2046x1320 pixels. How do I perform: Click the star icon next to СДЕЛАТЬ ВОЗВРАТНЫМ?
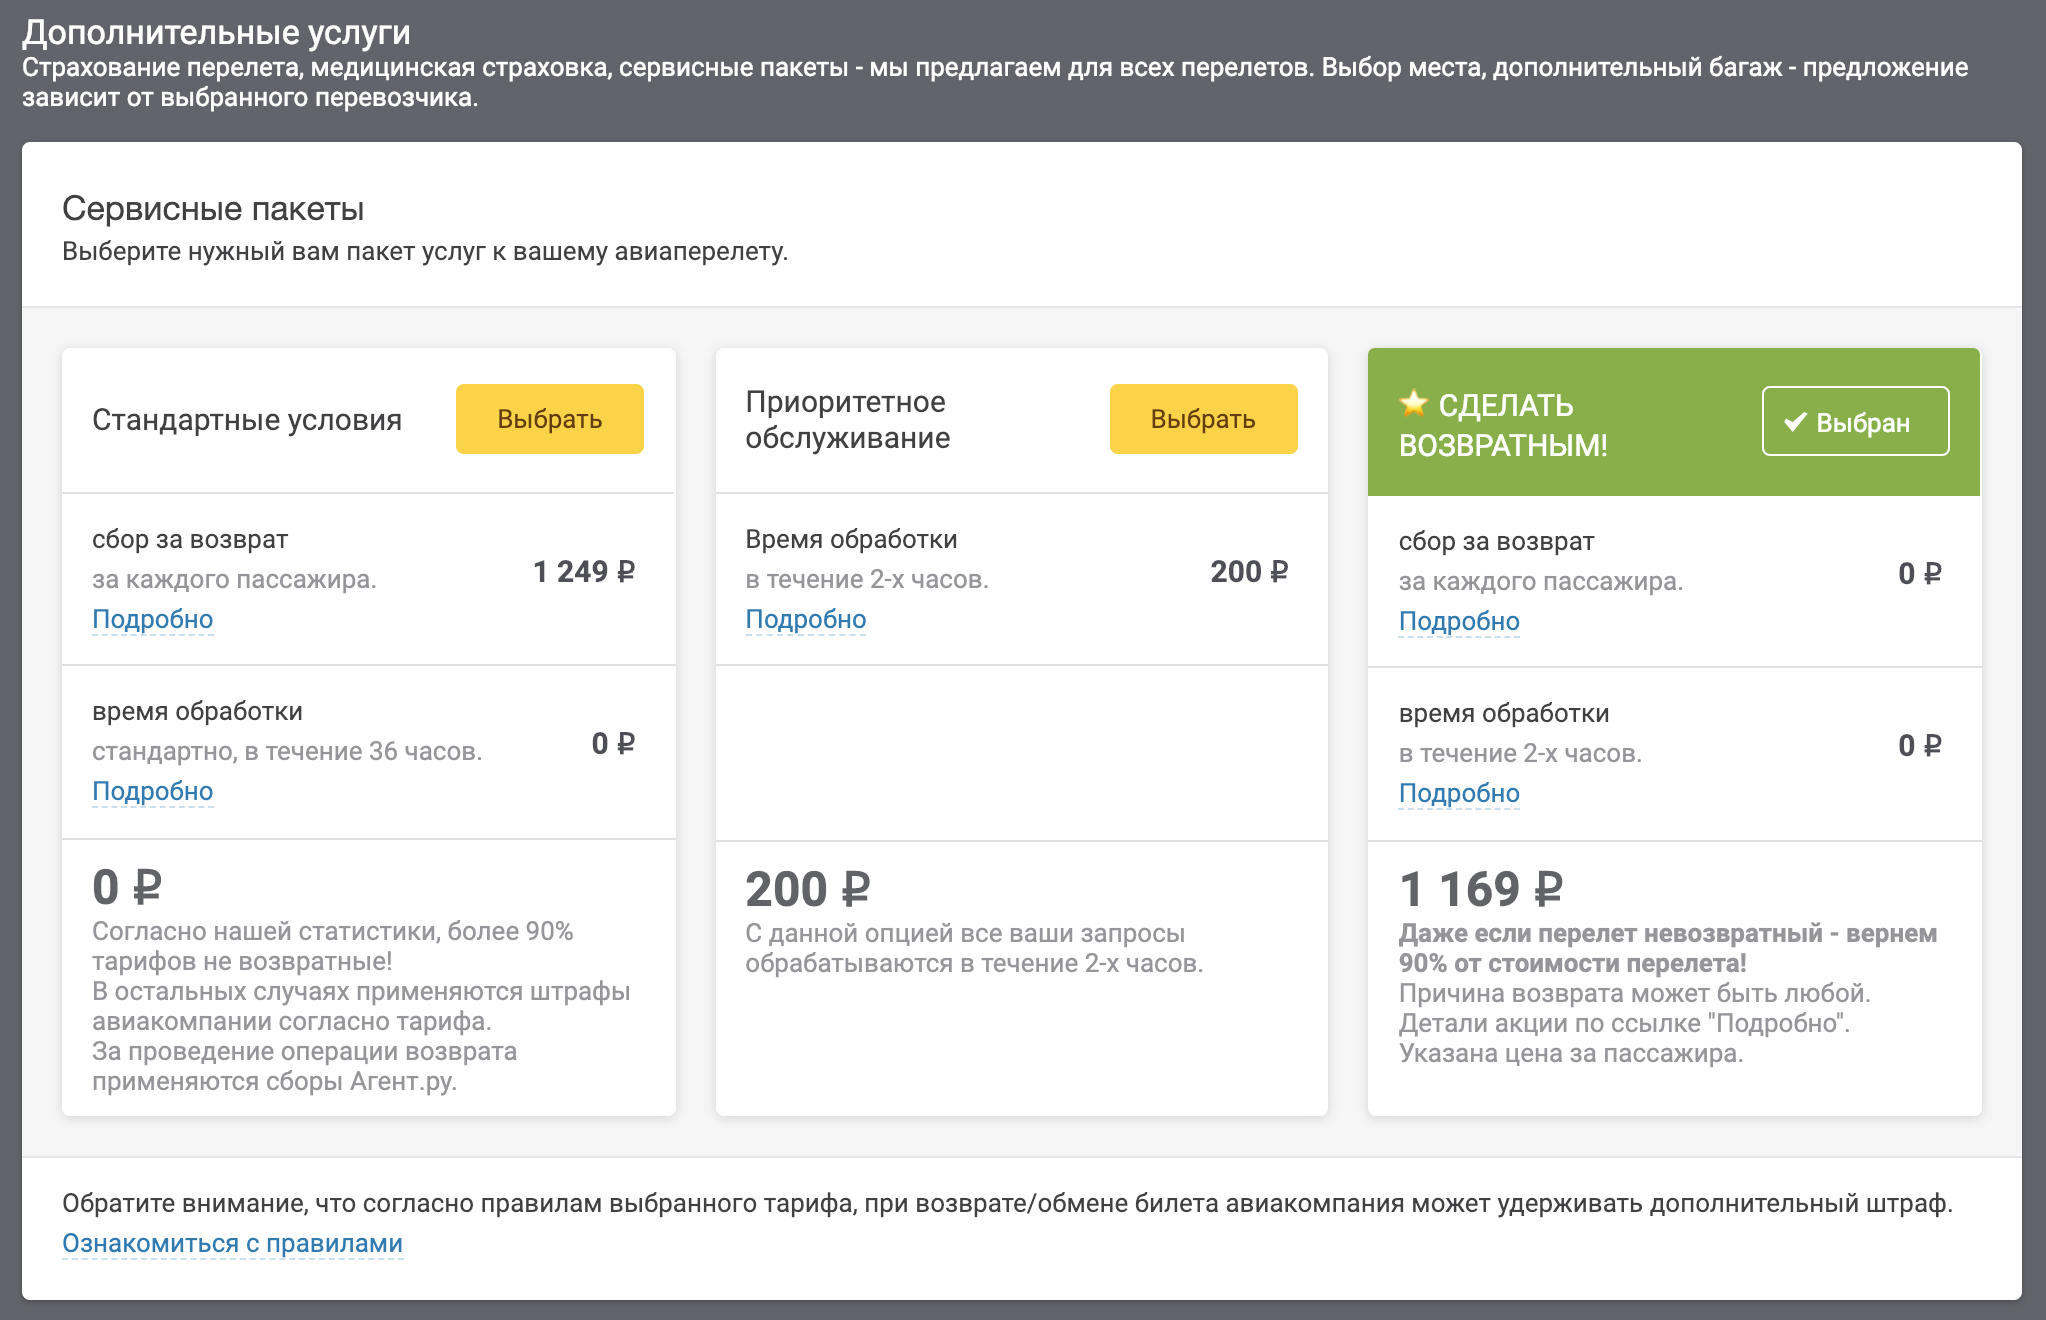tap(1413, 403)
